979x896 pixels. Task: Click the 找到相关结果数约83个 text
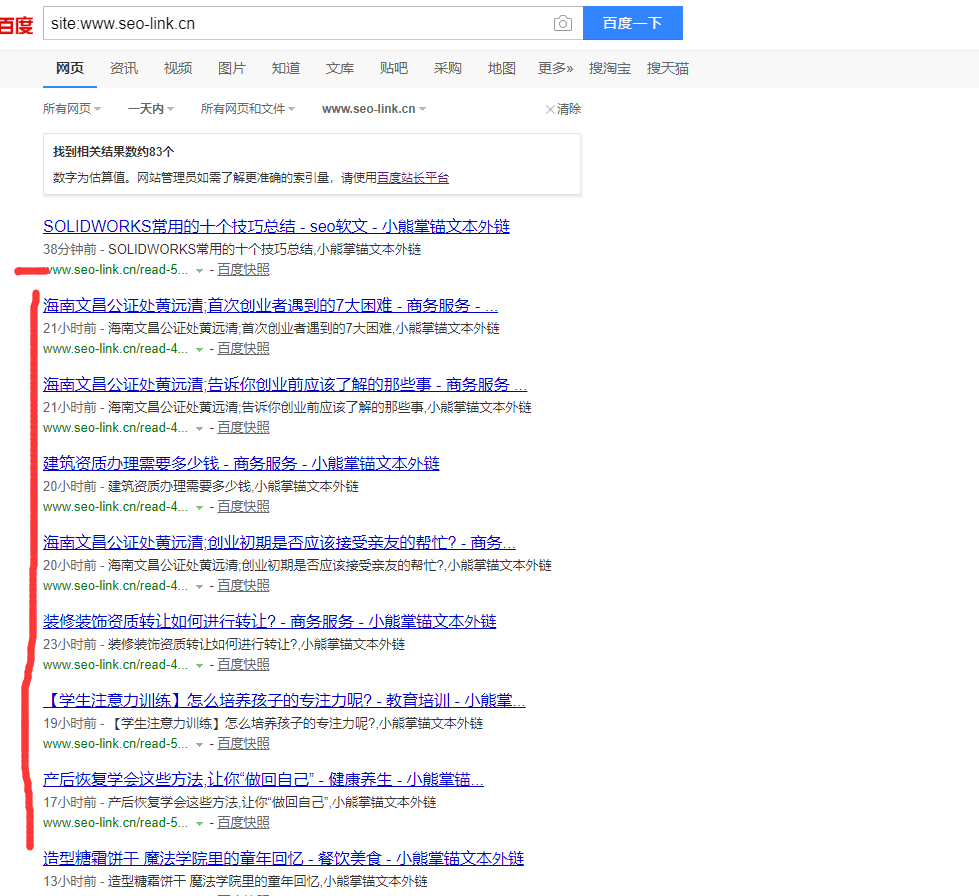tap(114, 152)
